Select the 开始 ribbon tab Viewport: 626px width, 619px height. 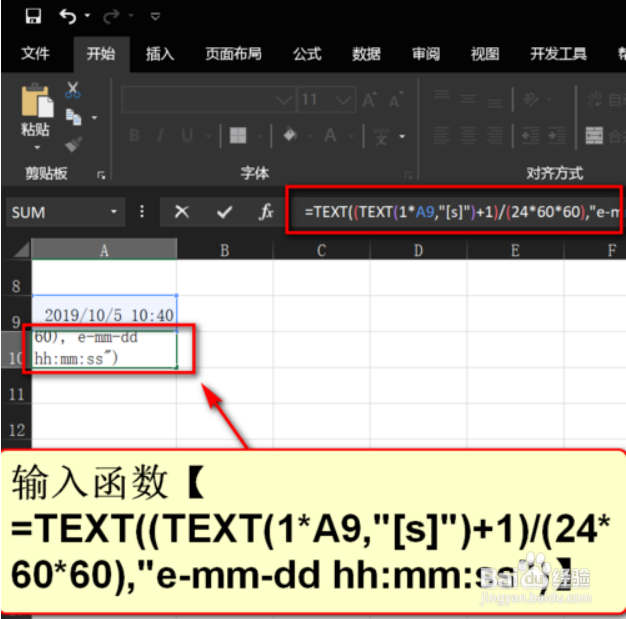tap(101, 53)
